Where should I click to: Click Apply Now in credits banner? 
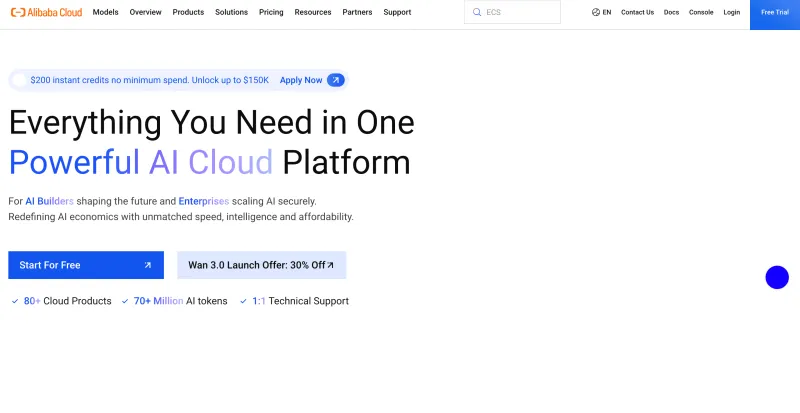tap(301, 80)
